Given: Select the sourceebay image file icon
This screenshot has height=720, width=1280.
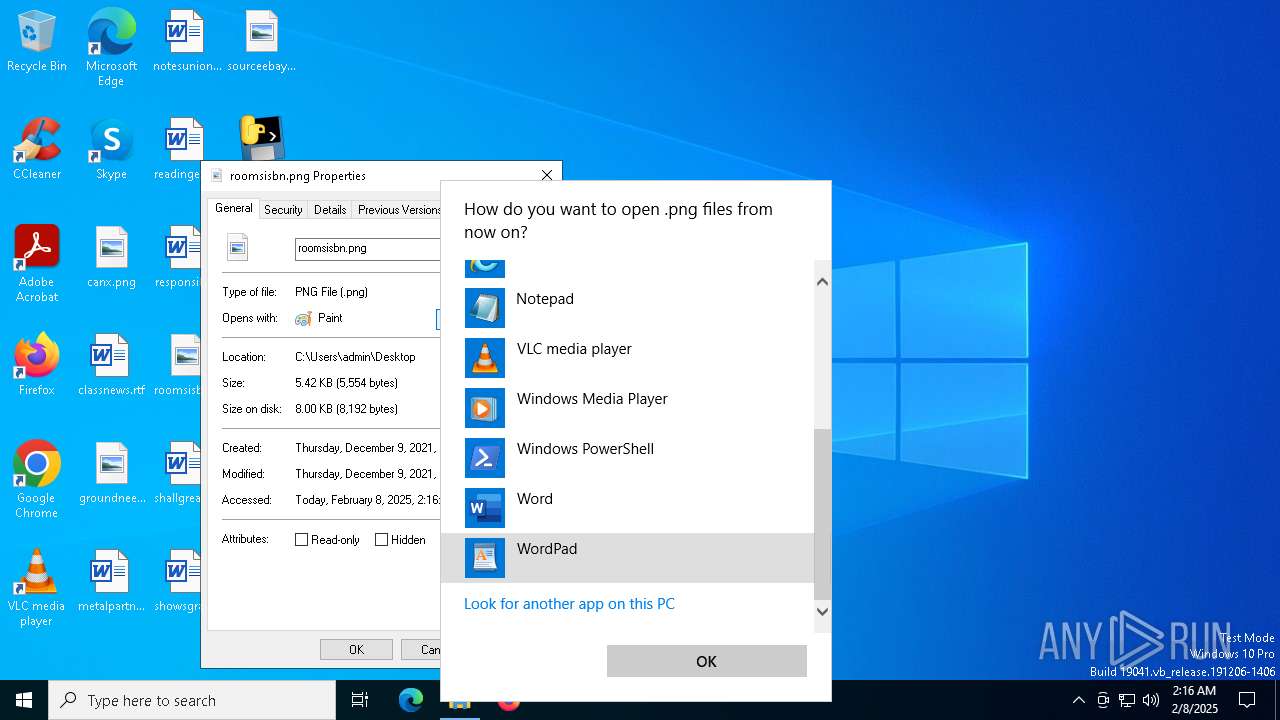Looking at the screenshot, I should [261, 43].
